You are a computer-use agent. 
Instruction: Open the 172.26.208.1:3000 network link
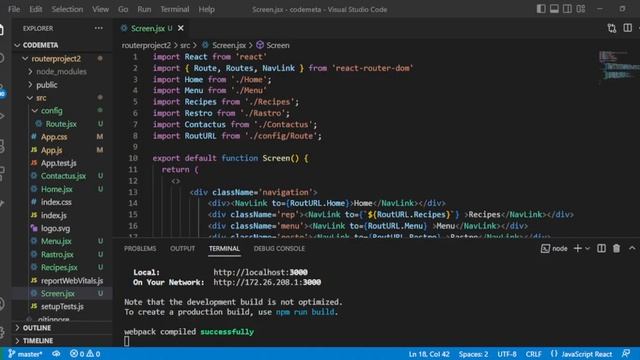tap(267, 282)
